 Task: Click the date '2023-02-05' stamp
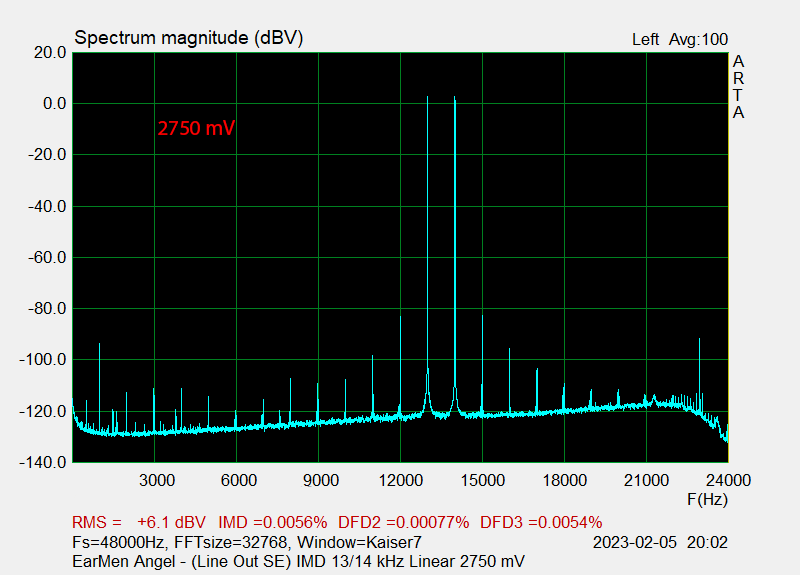coord(635,542)
